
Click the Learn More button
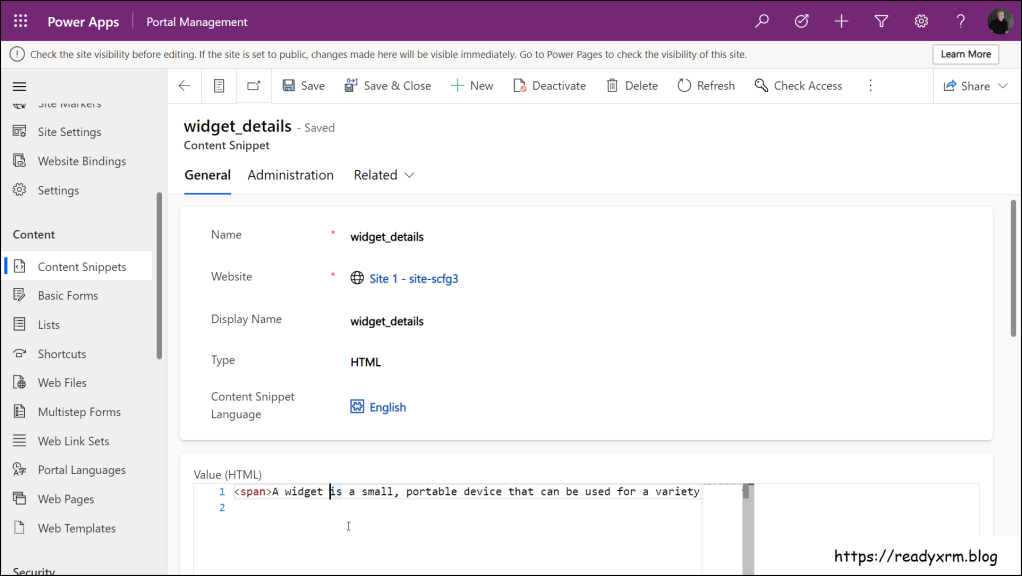pos(965,54)
